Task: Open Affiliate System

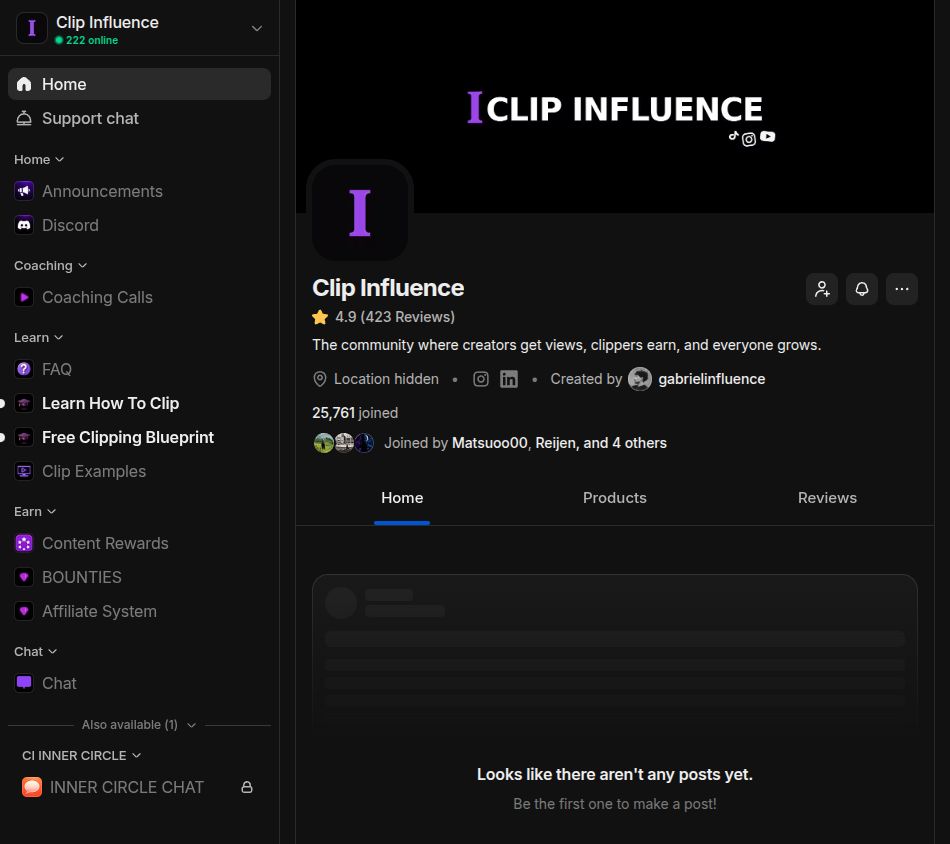Action: 139,611
